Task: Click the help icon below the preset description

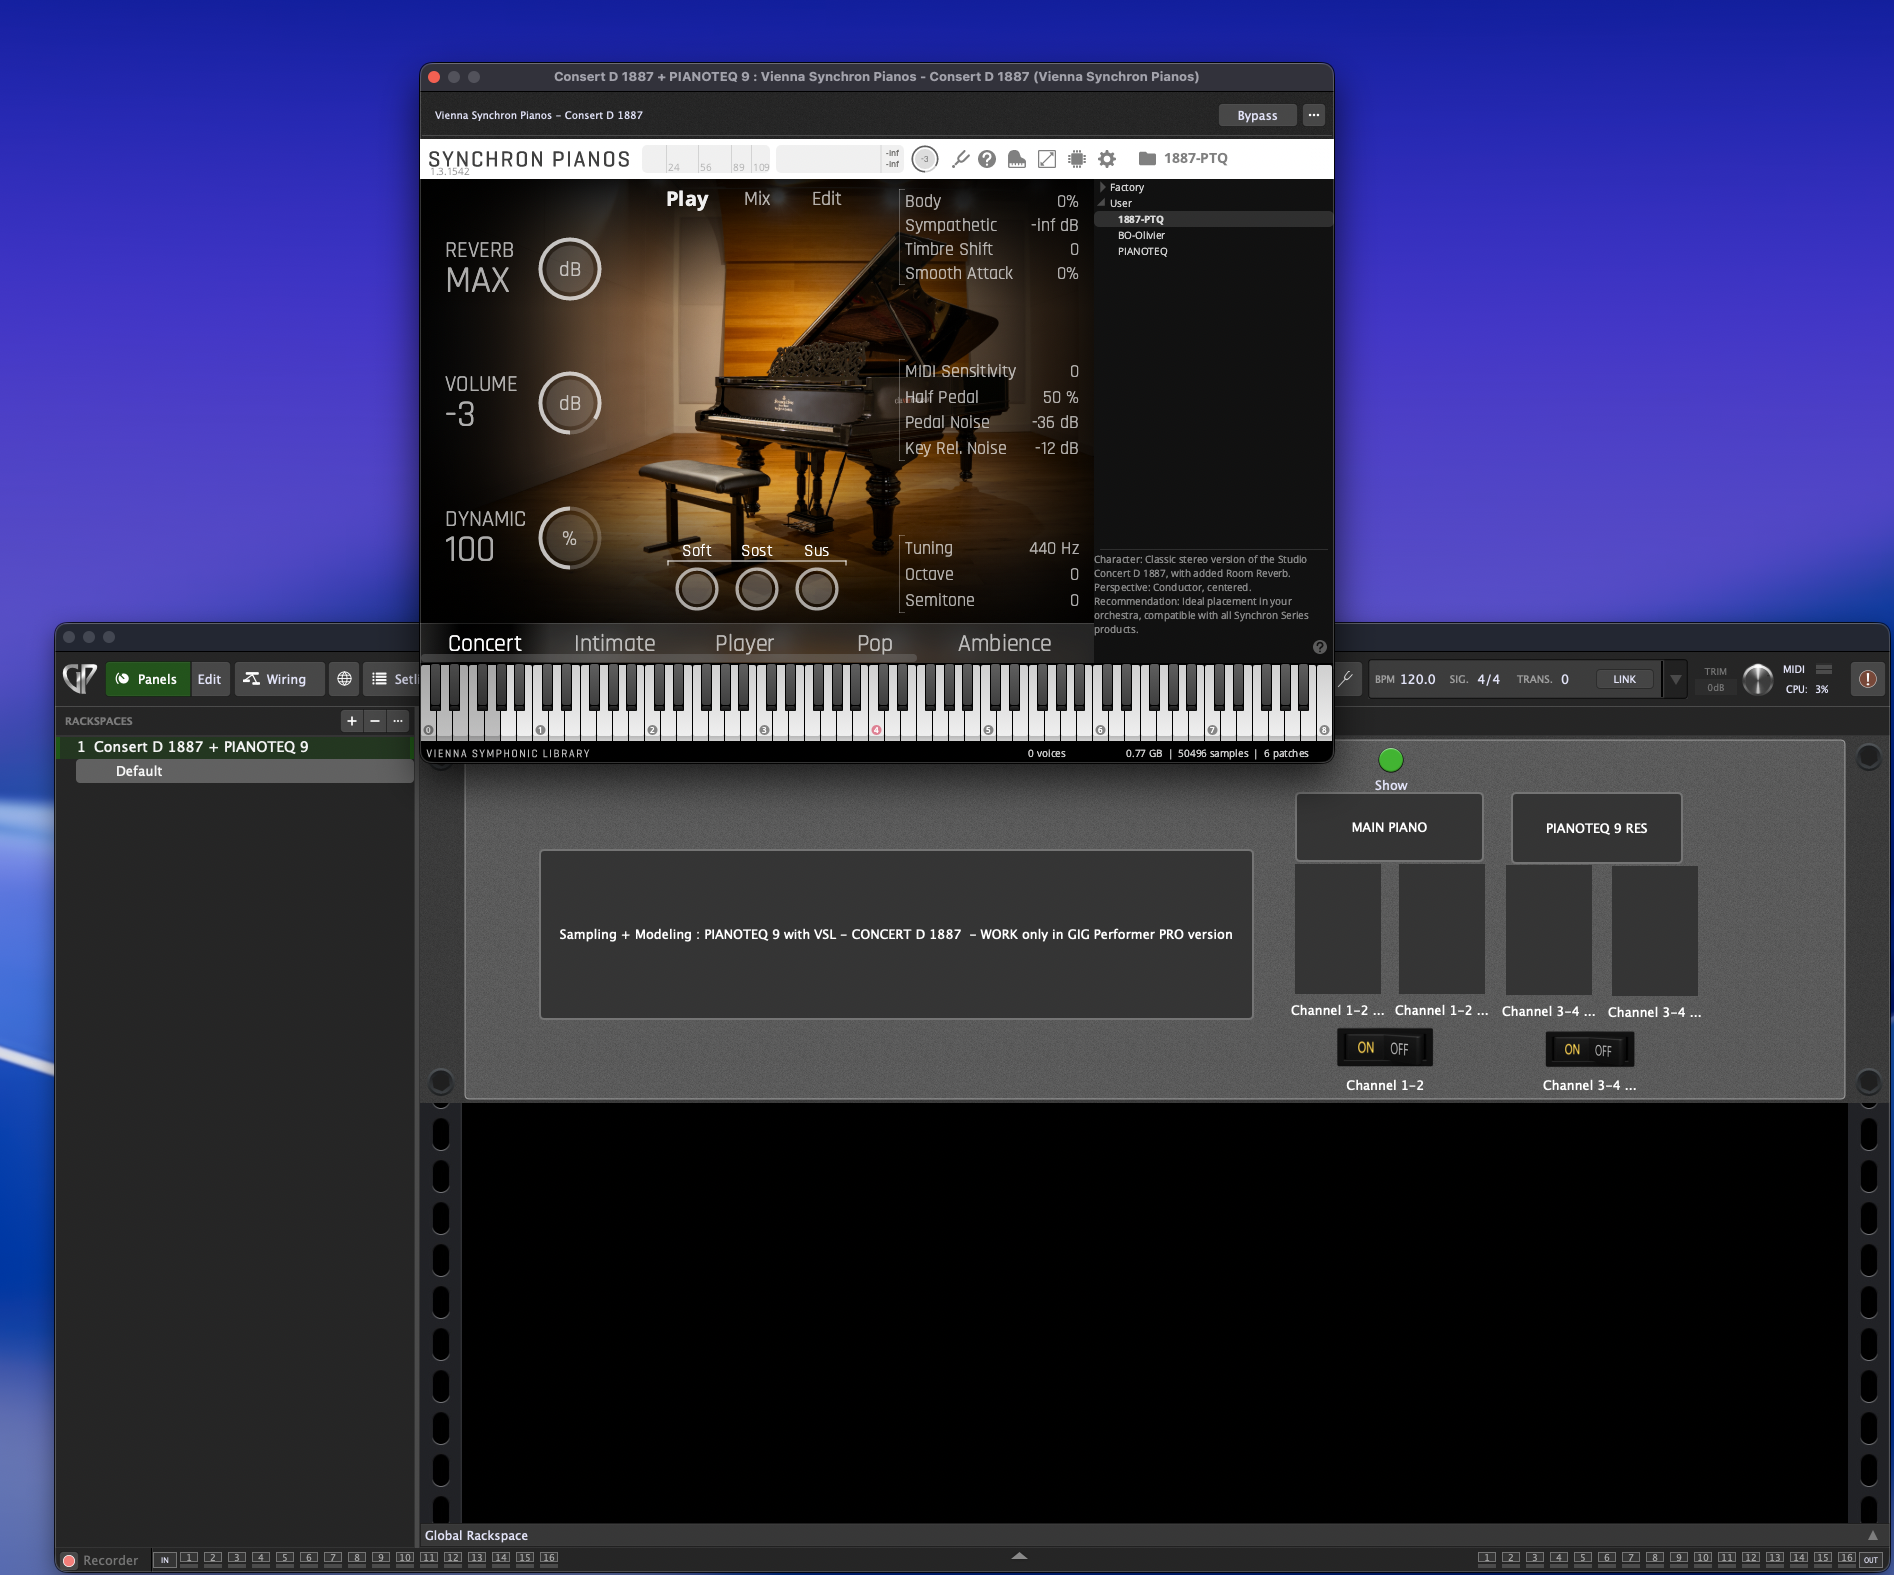Action: [1320, 647]
